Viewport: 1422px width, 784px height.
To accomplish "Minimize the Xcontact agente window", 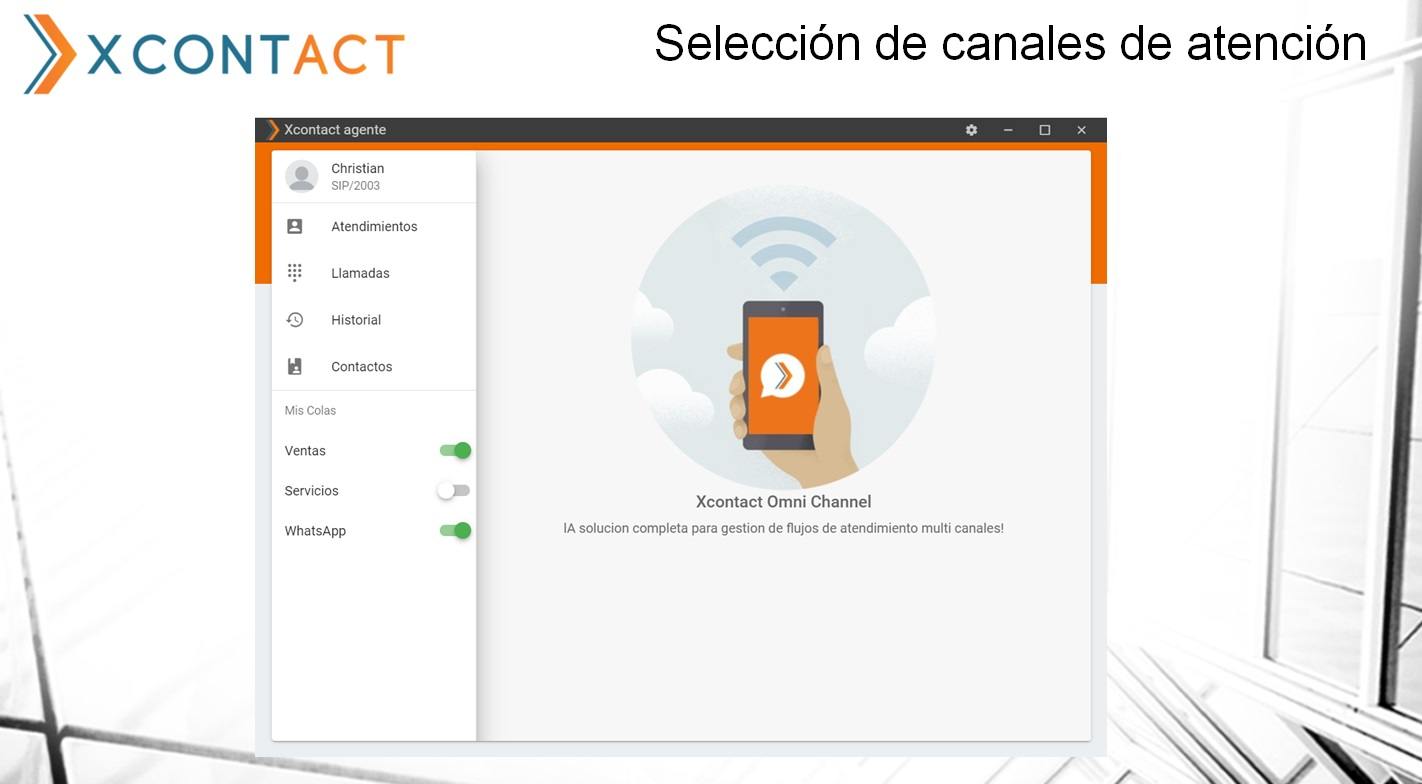I will (1008, 130).
